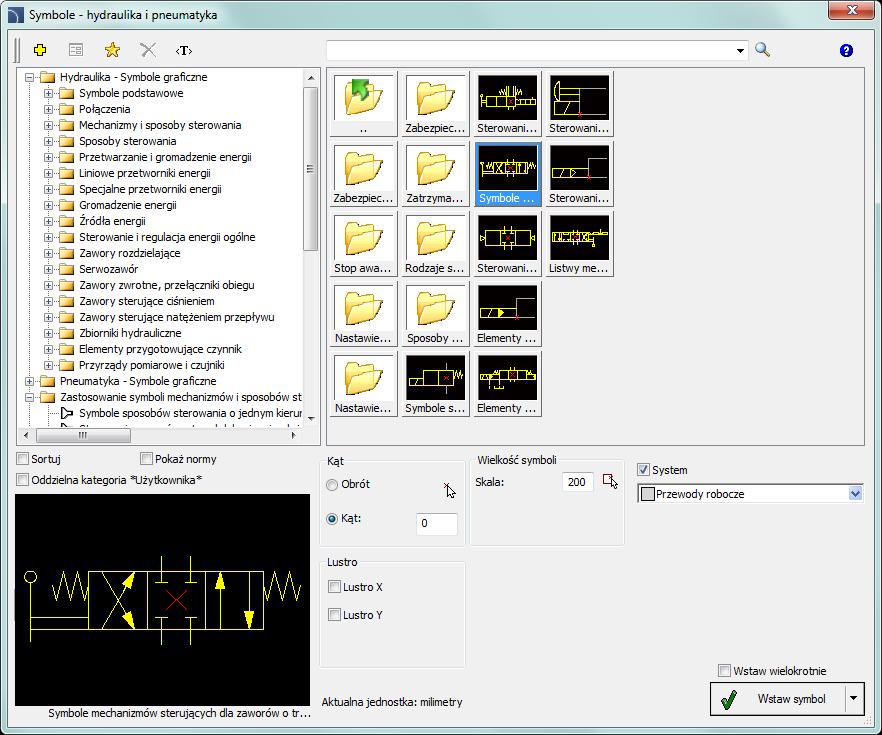Select 'Sposoby sterowania' tree item
882x735 pixels.
pyautogui.click(x=128, y=141)
